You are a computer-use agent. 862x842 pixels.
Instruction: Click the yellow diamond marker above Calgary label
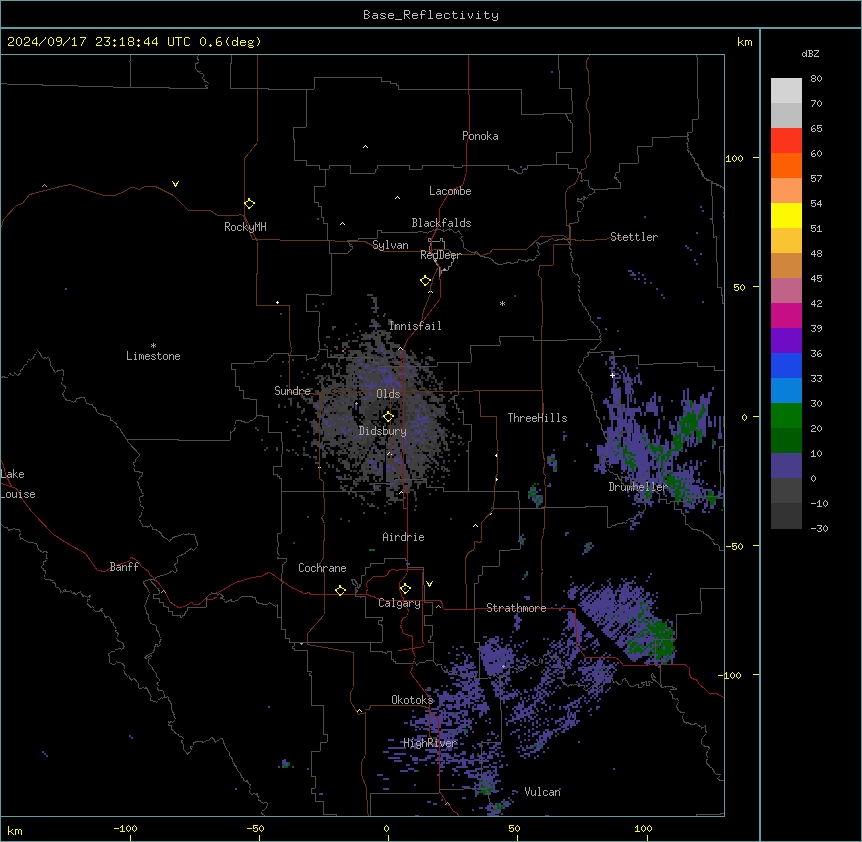(405, 589)
